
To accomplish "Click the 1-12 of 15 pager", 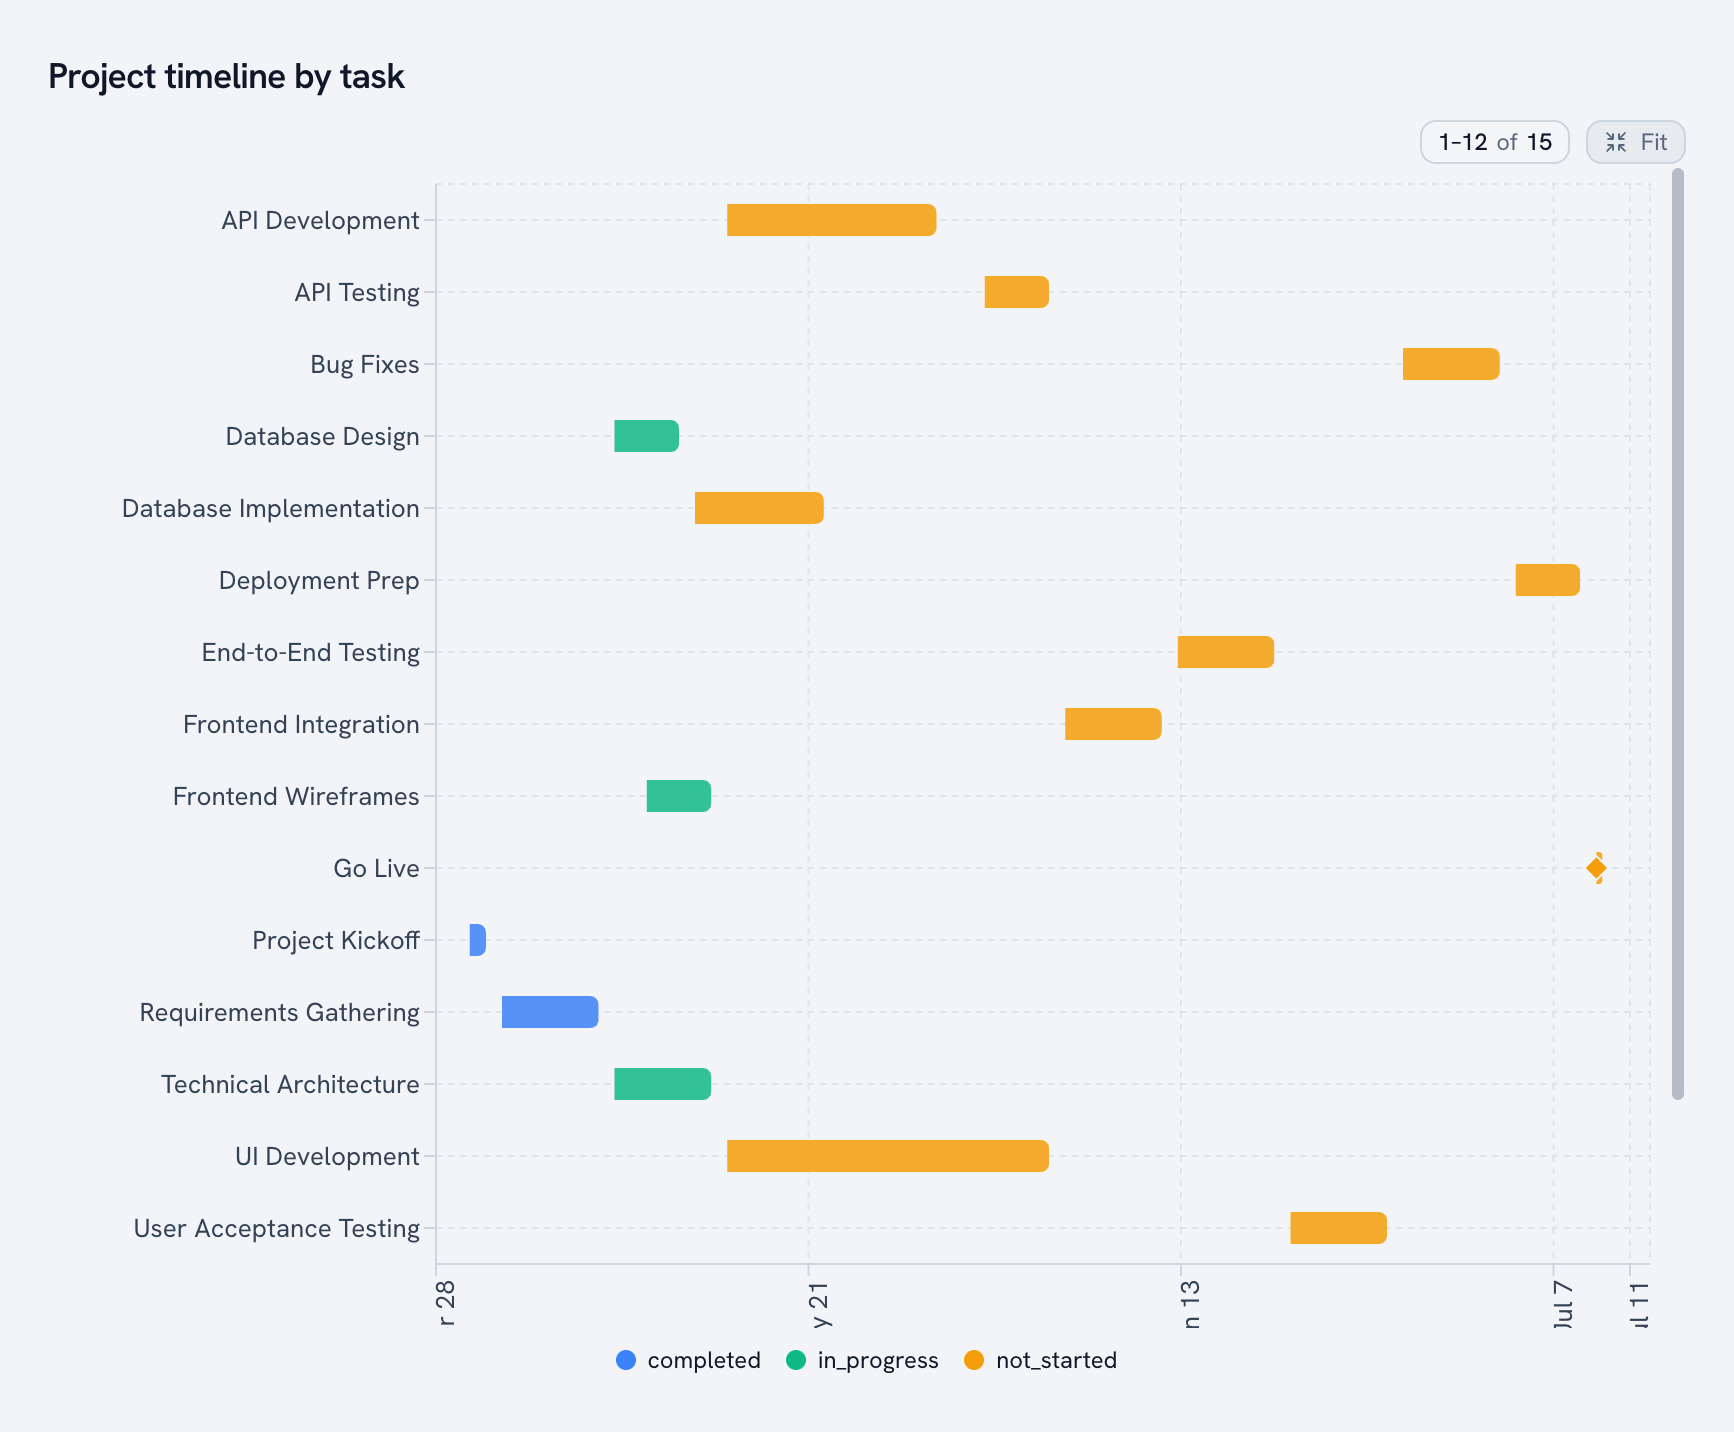I will tap(1495, 142).
